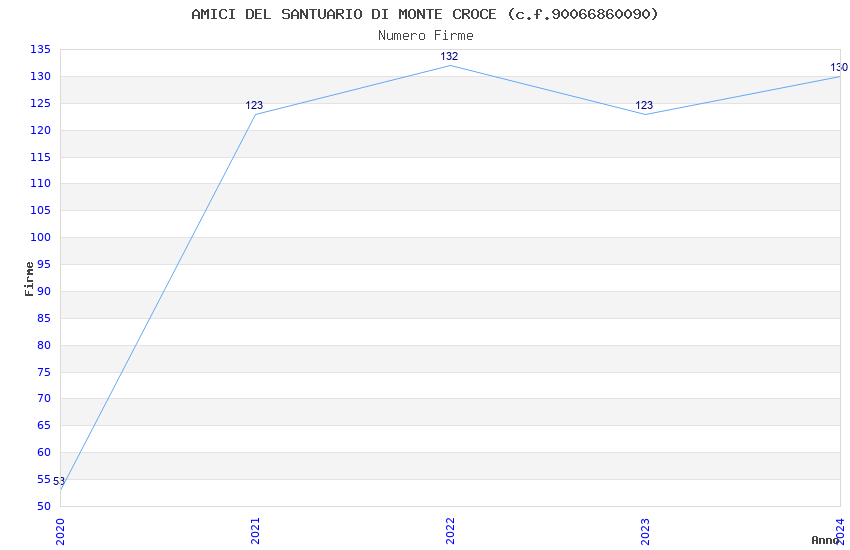Click the y-axis title Firme
Screen dimensions: 850x550
coord(29,279)
